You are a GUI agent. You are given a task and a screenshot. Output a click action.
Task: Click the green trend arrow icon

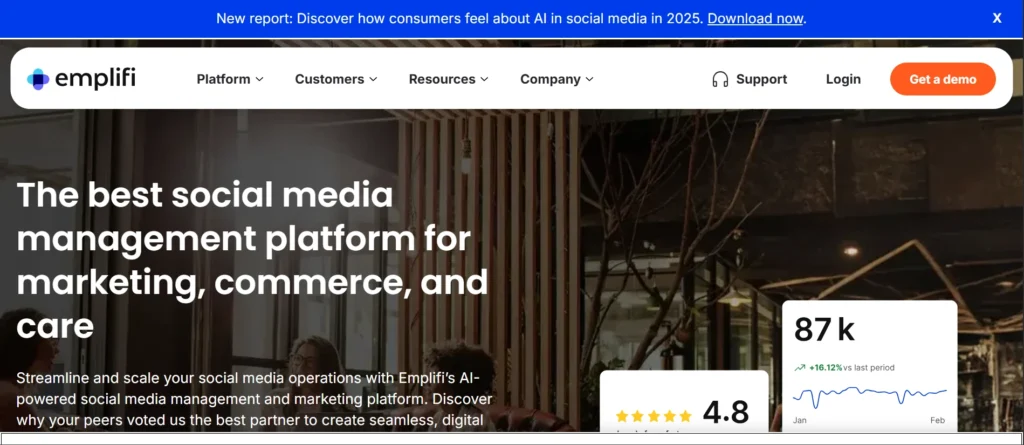(799, 368)
